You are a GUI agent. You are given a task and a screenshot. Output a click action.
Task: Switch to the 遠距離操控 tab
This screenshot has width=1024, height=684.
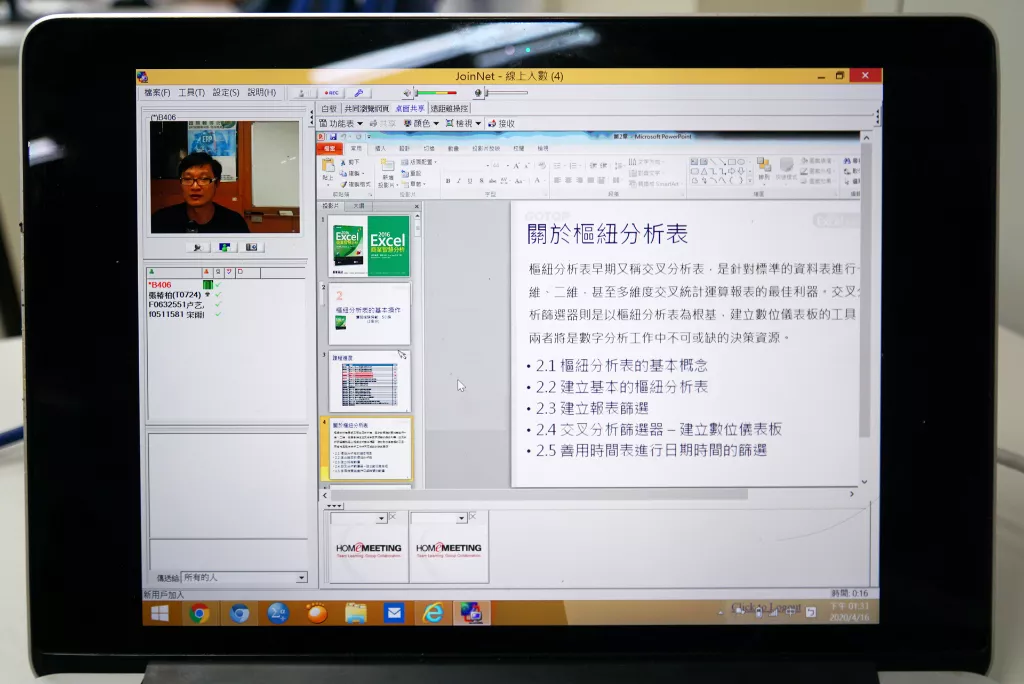click(x=449, y=108)
